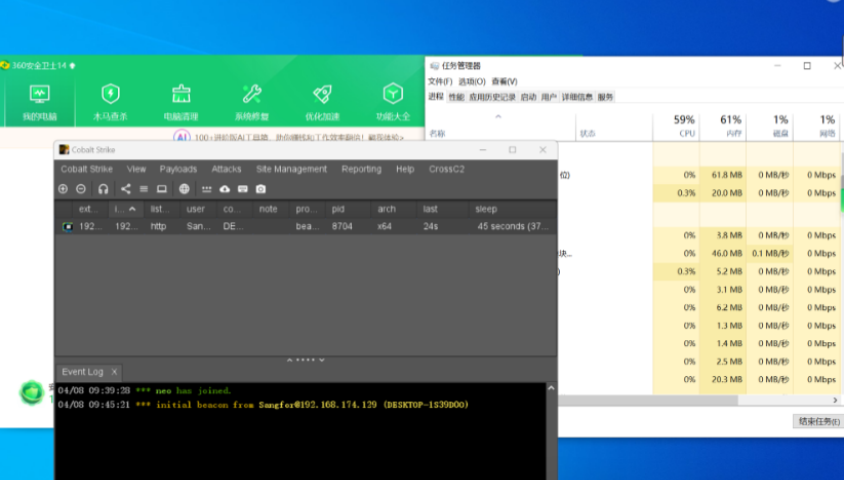Switch to the 详细信息 tab

577,97
